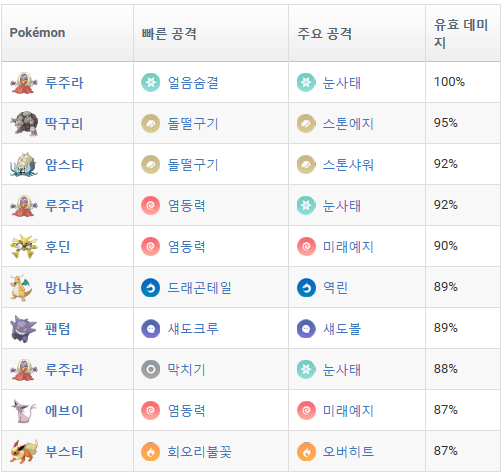Open the 암스타 Pokémon link
The height and width of the screenshot is (474, 502).
point(64,165)
